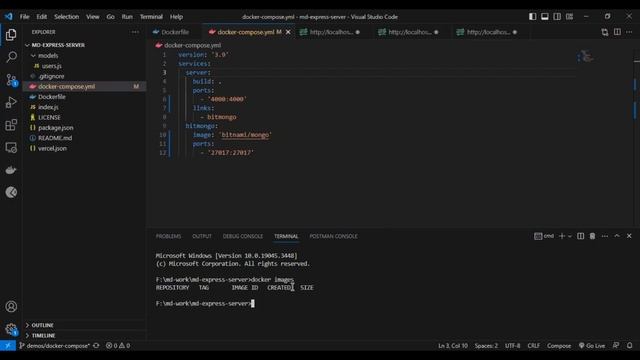This screenshot has width=640, height=360.
Task: Switch to the POSTMAN CONSOLE tab
Action: tap(333, 236)
